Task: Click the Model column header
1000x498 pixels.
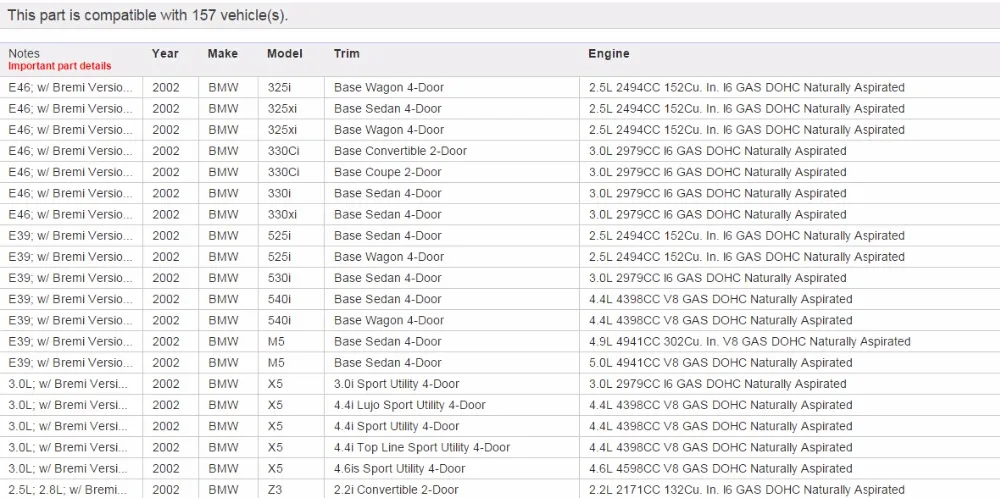Action: (x=284, y=54)
